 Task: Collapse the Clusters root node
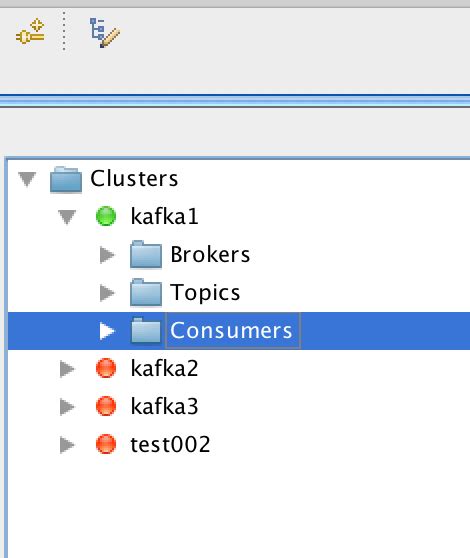click(27, 179)
